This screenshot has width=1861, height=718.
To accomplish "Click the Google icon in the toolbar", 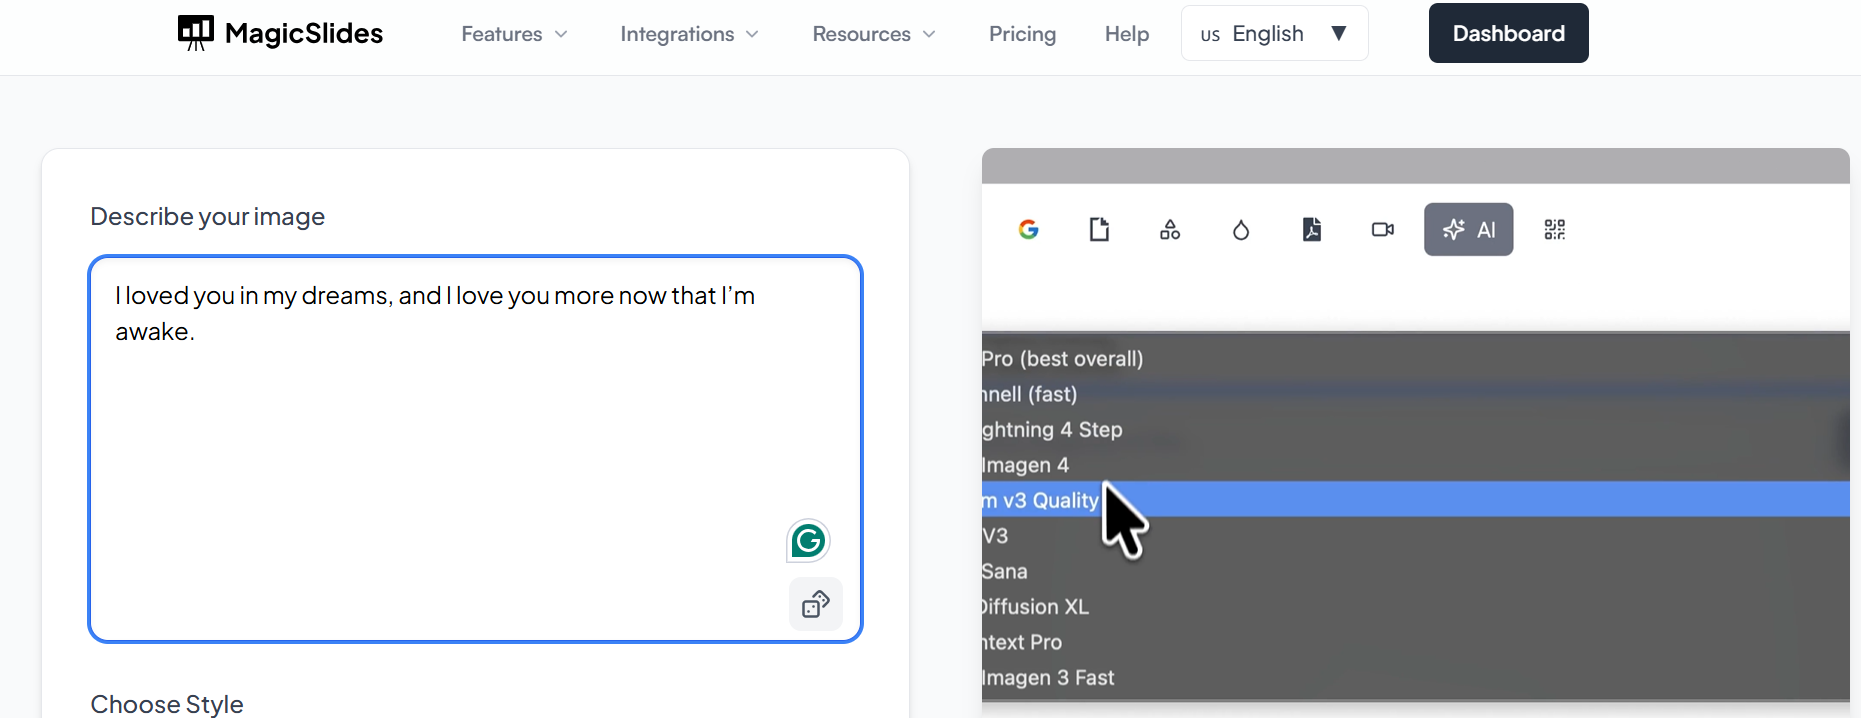I will coord(1028,230).
